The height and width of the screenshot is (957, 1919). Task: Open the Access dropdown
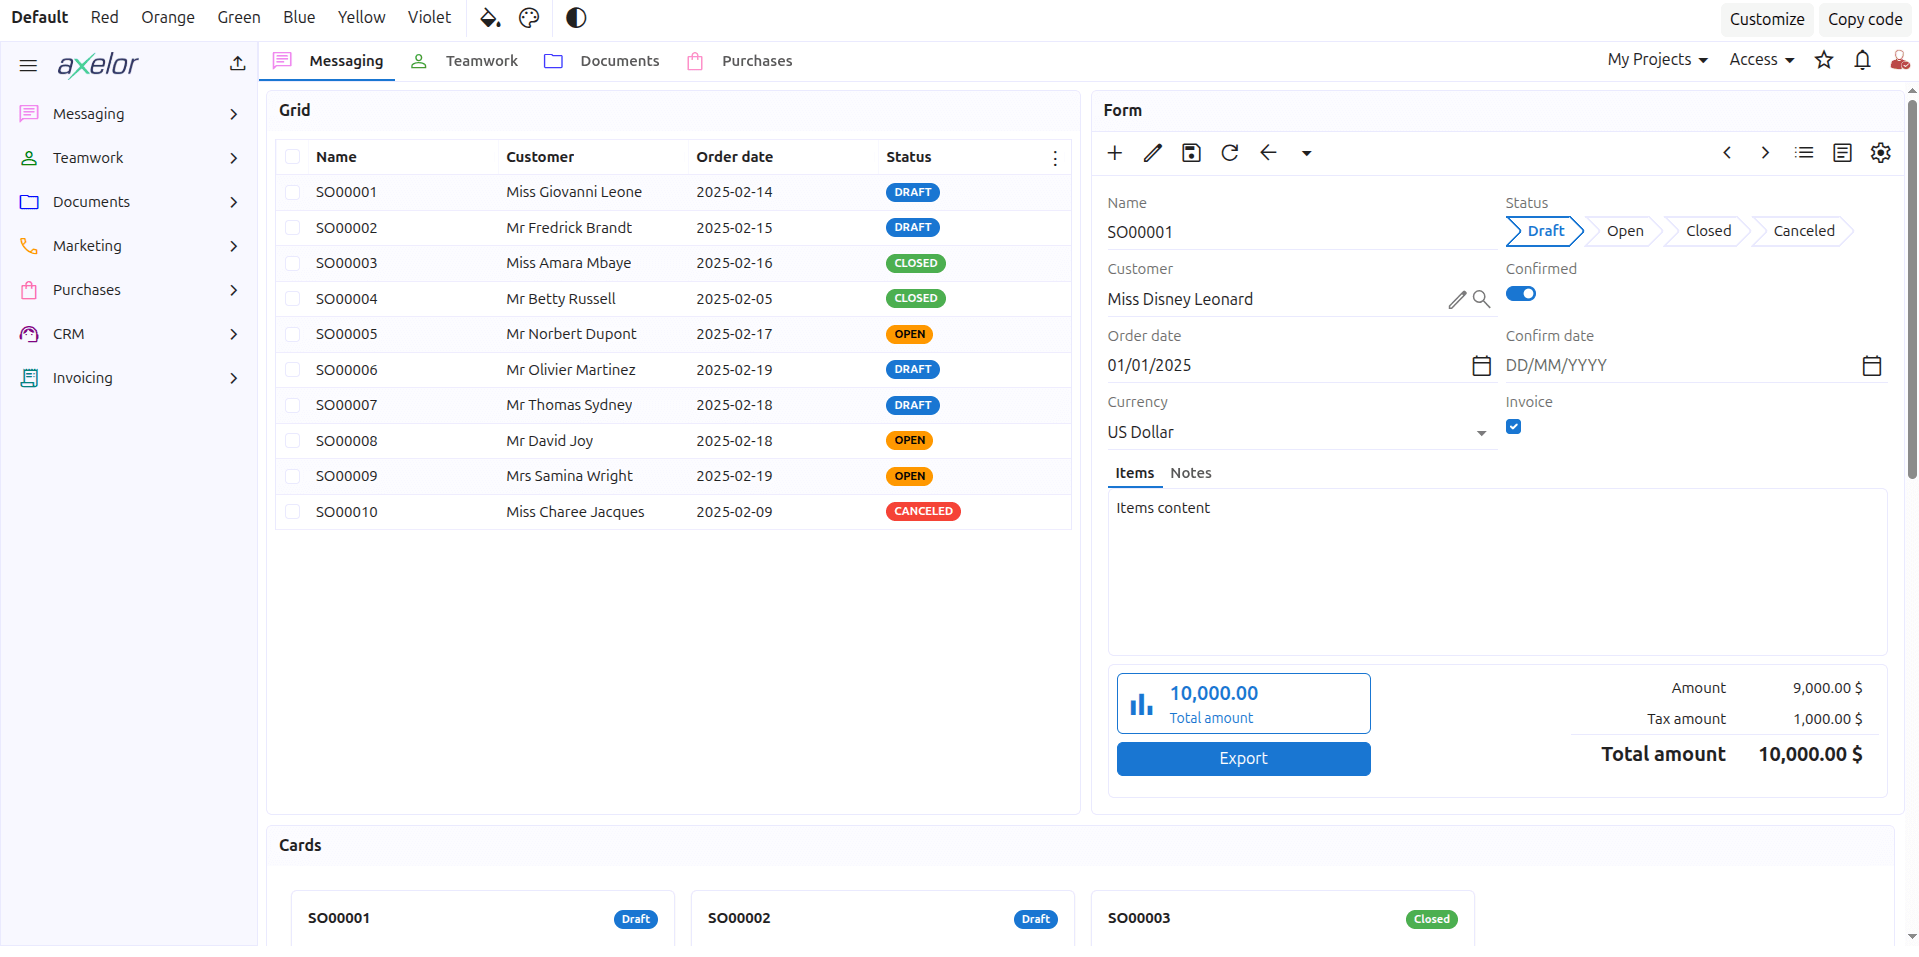1762,60
